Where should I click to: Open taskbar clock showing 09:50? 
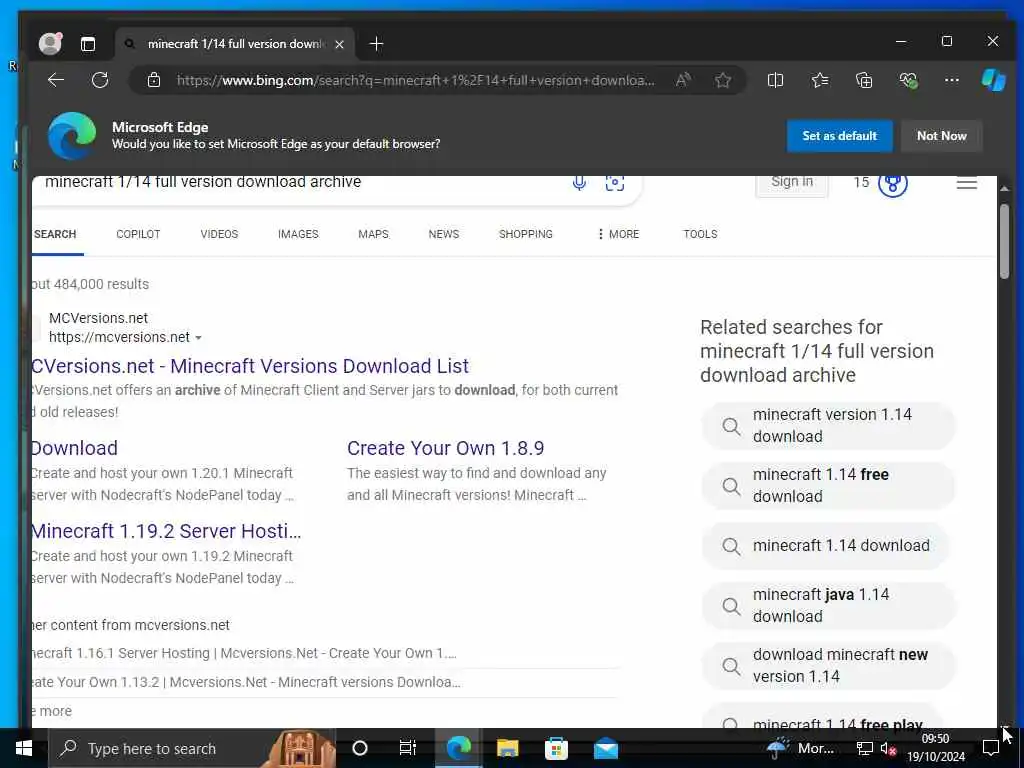935,748
